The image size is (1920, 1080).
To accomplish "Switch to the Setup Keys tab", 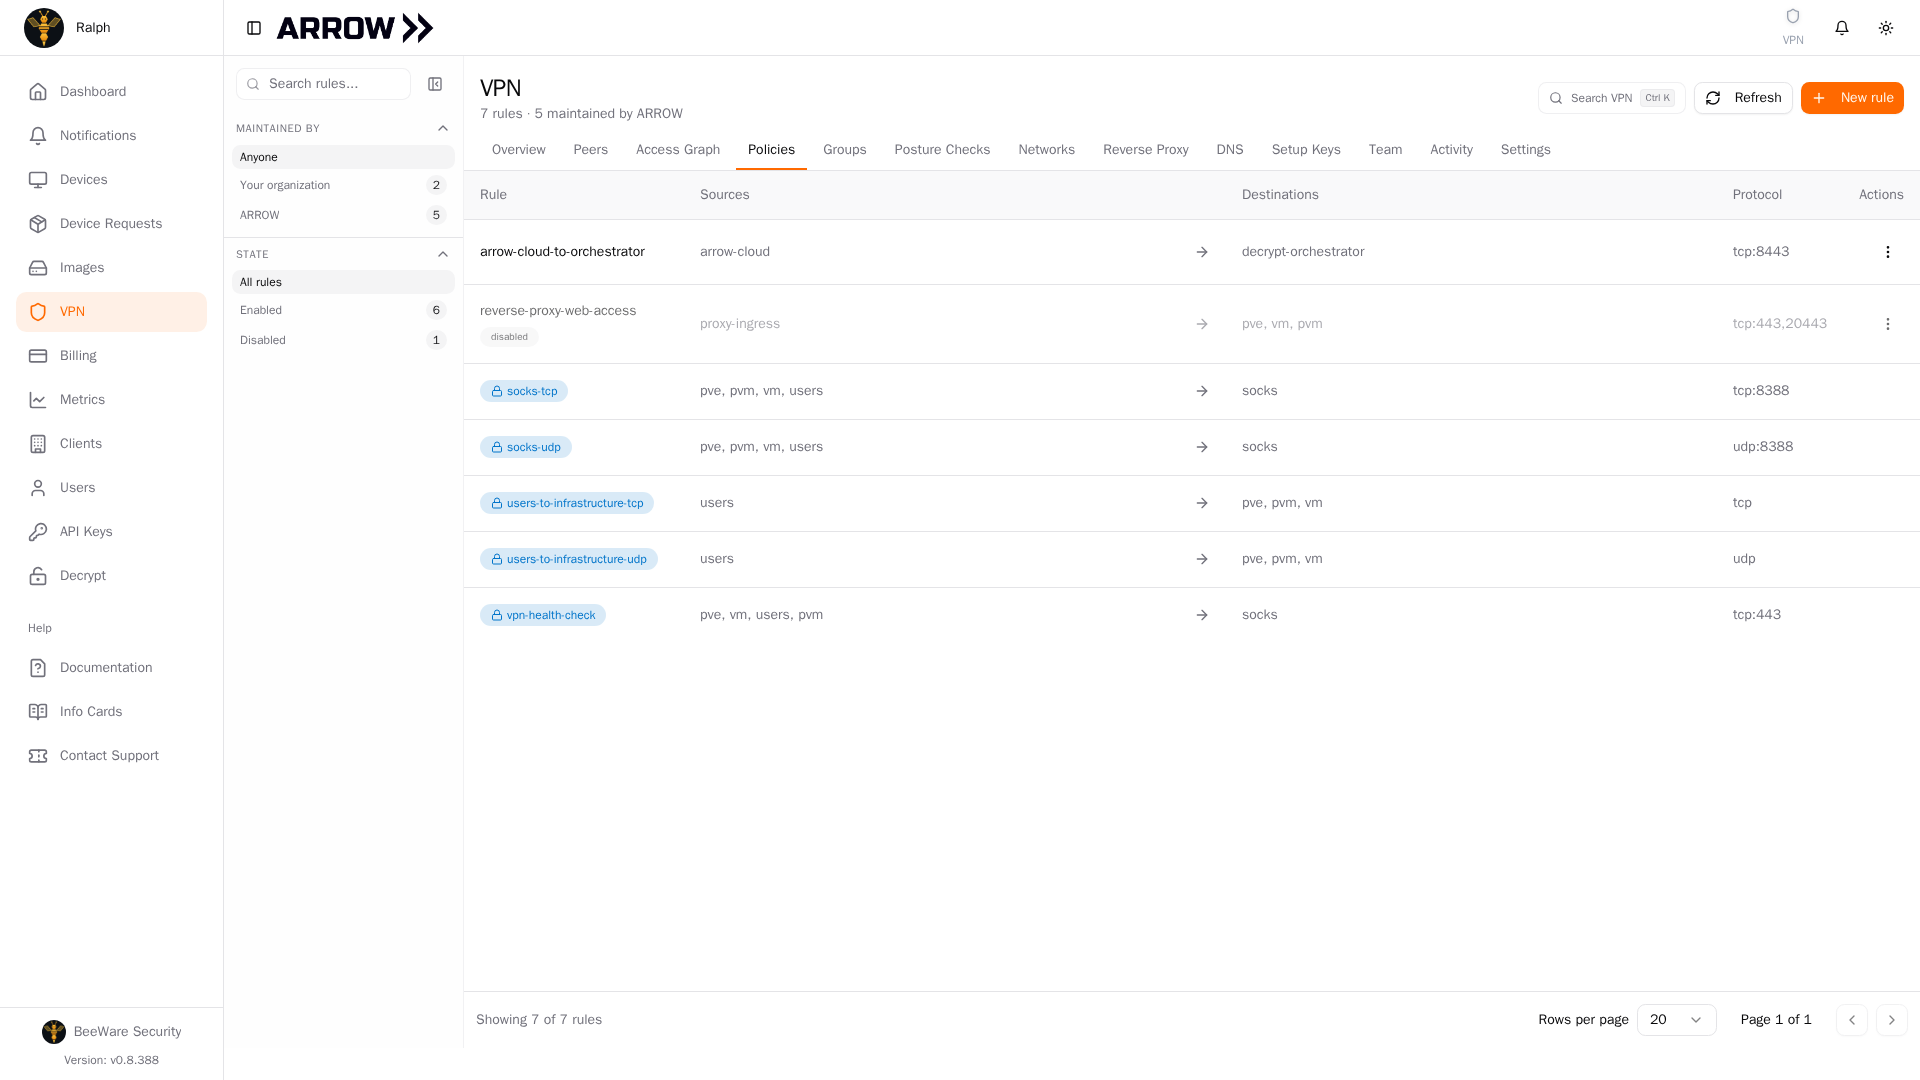I will (x=1306, y=150).
